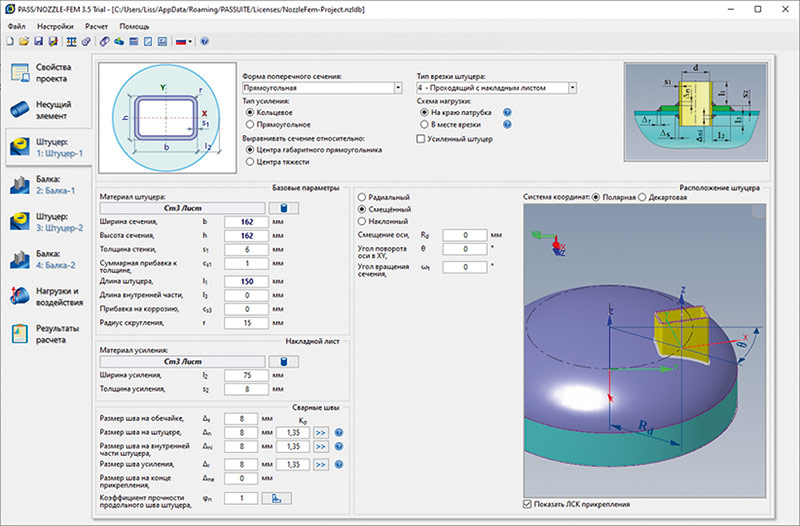Viewport: 800px width, 526px height.
Task: Open Нагрузки и воздействия in the sidebar
Action: tap(46, 296)
